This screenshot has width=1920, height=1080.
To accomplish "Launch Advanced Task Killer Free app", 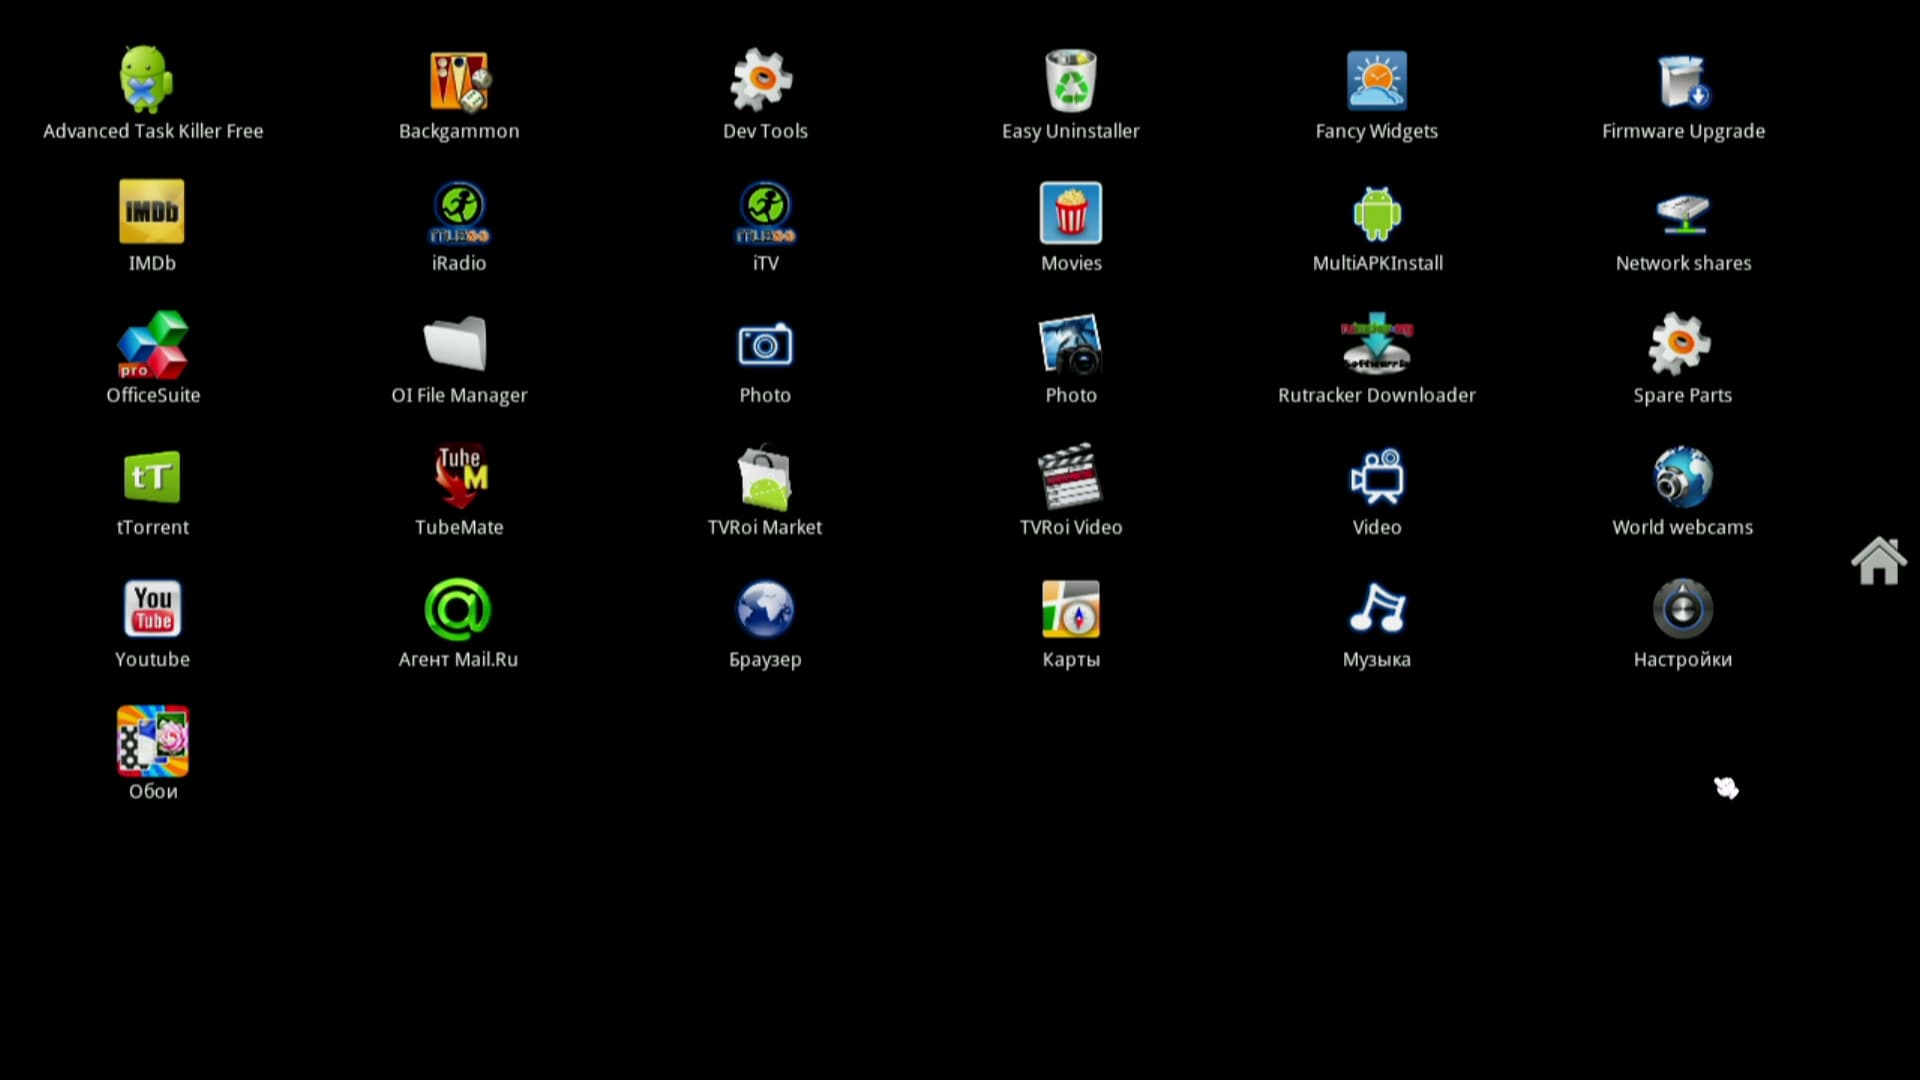I will [x=147, y=81].
